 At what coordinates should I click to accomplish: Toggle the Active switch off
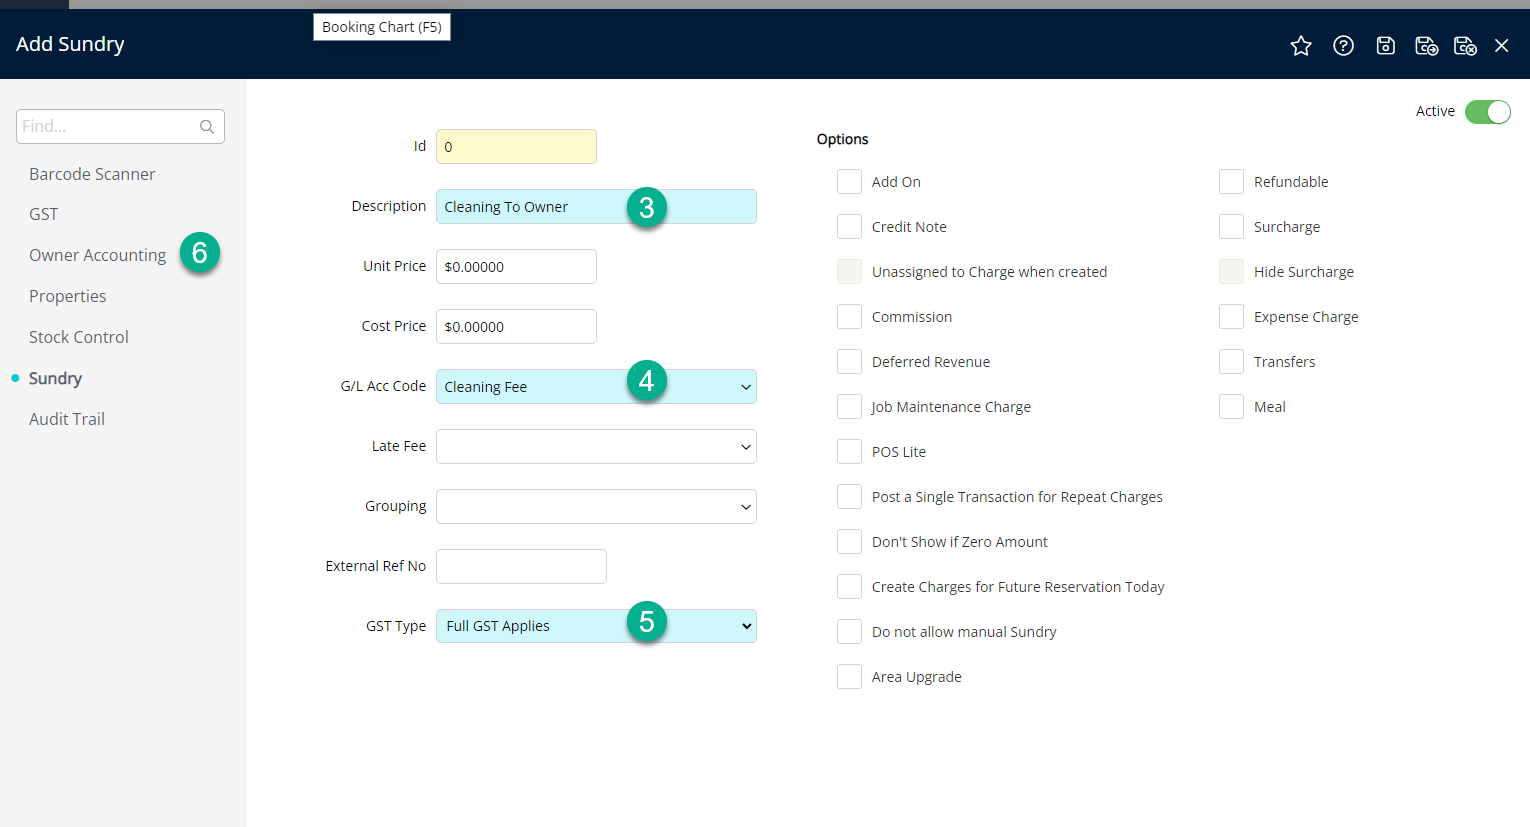(x=1487, y=112)
